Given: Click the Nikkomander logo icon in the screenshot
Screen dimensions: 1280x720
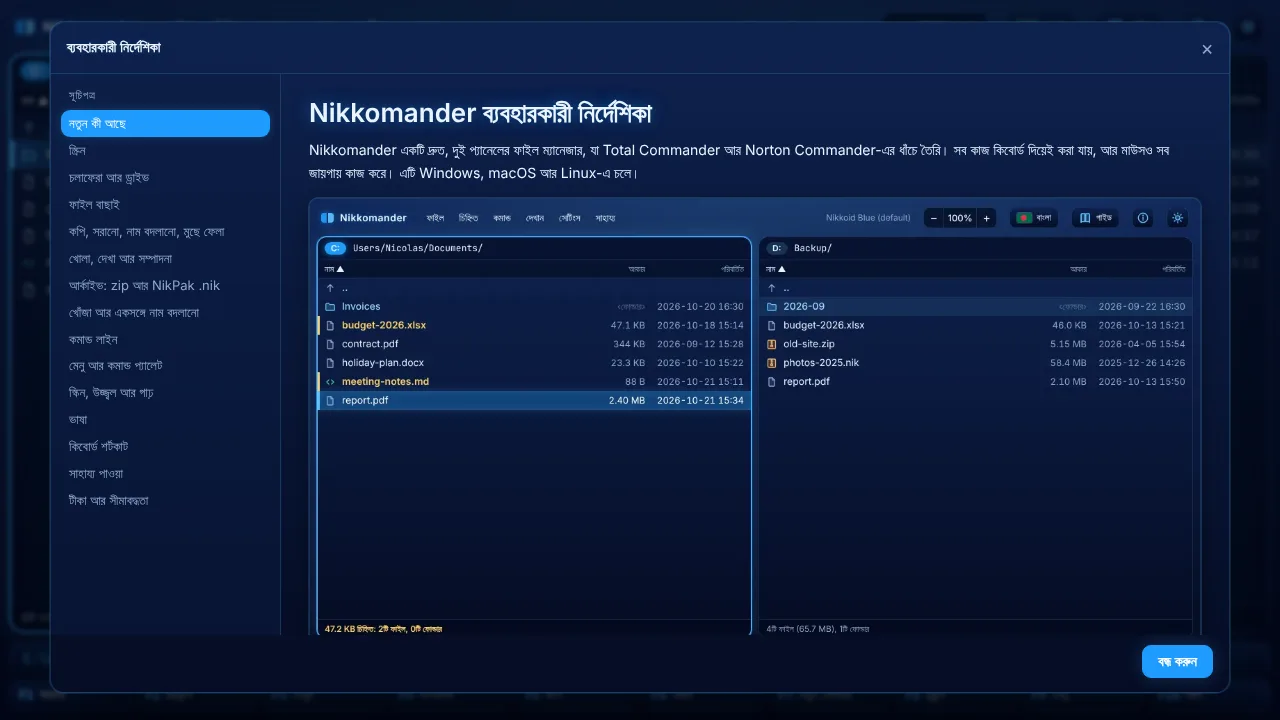Looking at the screenshot, I should (327, 218).
